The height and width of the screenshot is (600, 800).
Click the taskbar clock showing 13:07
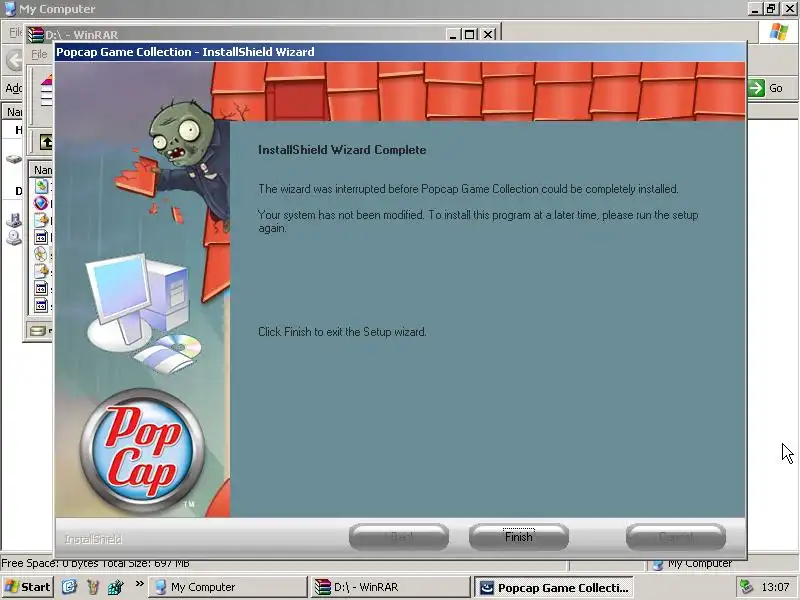point(775,587)
